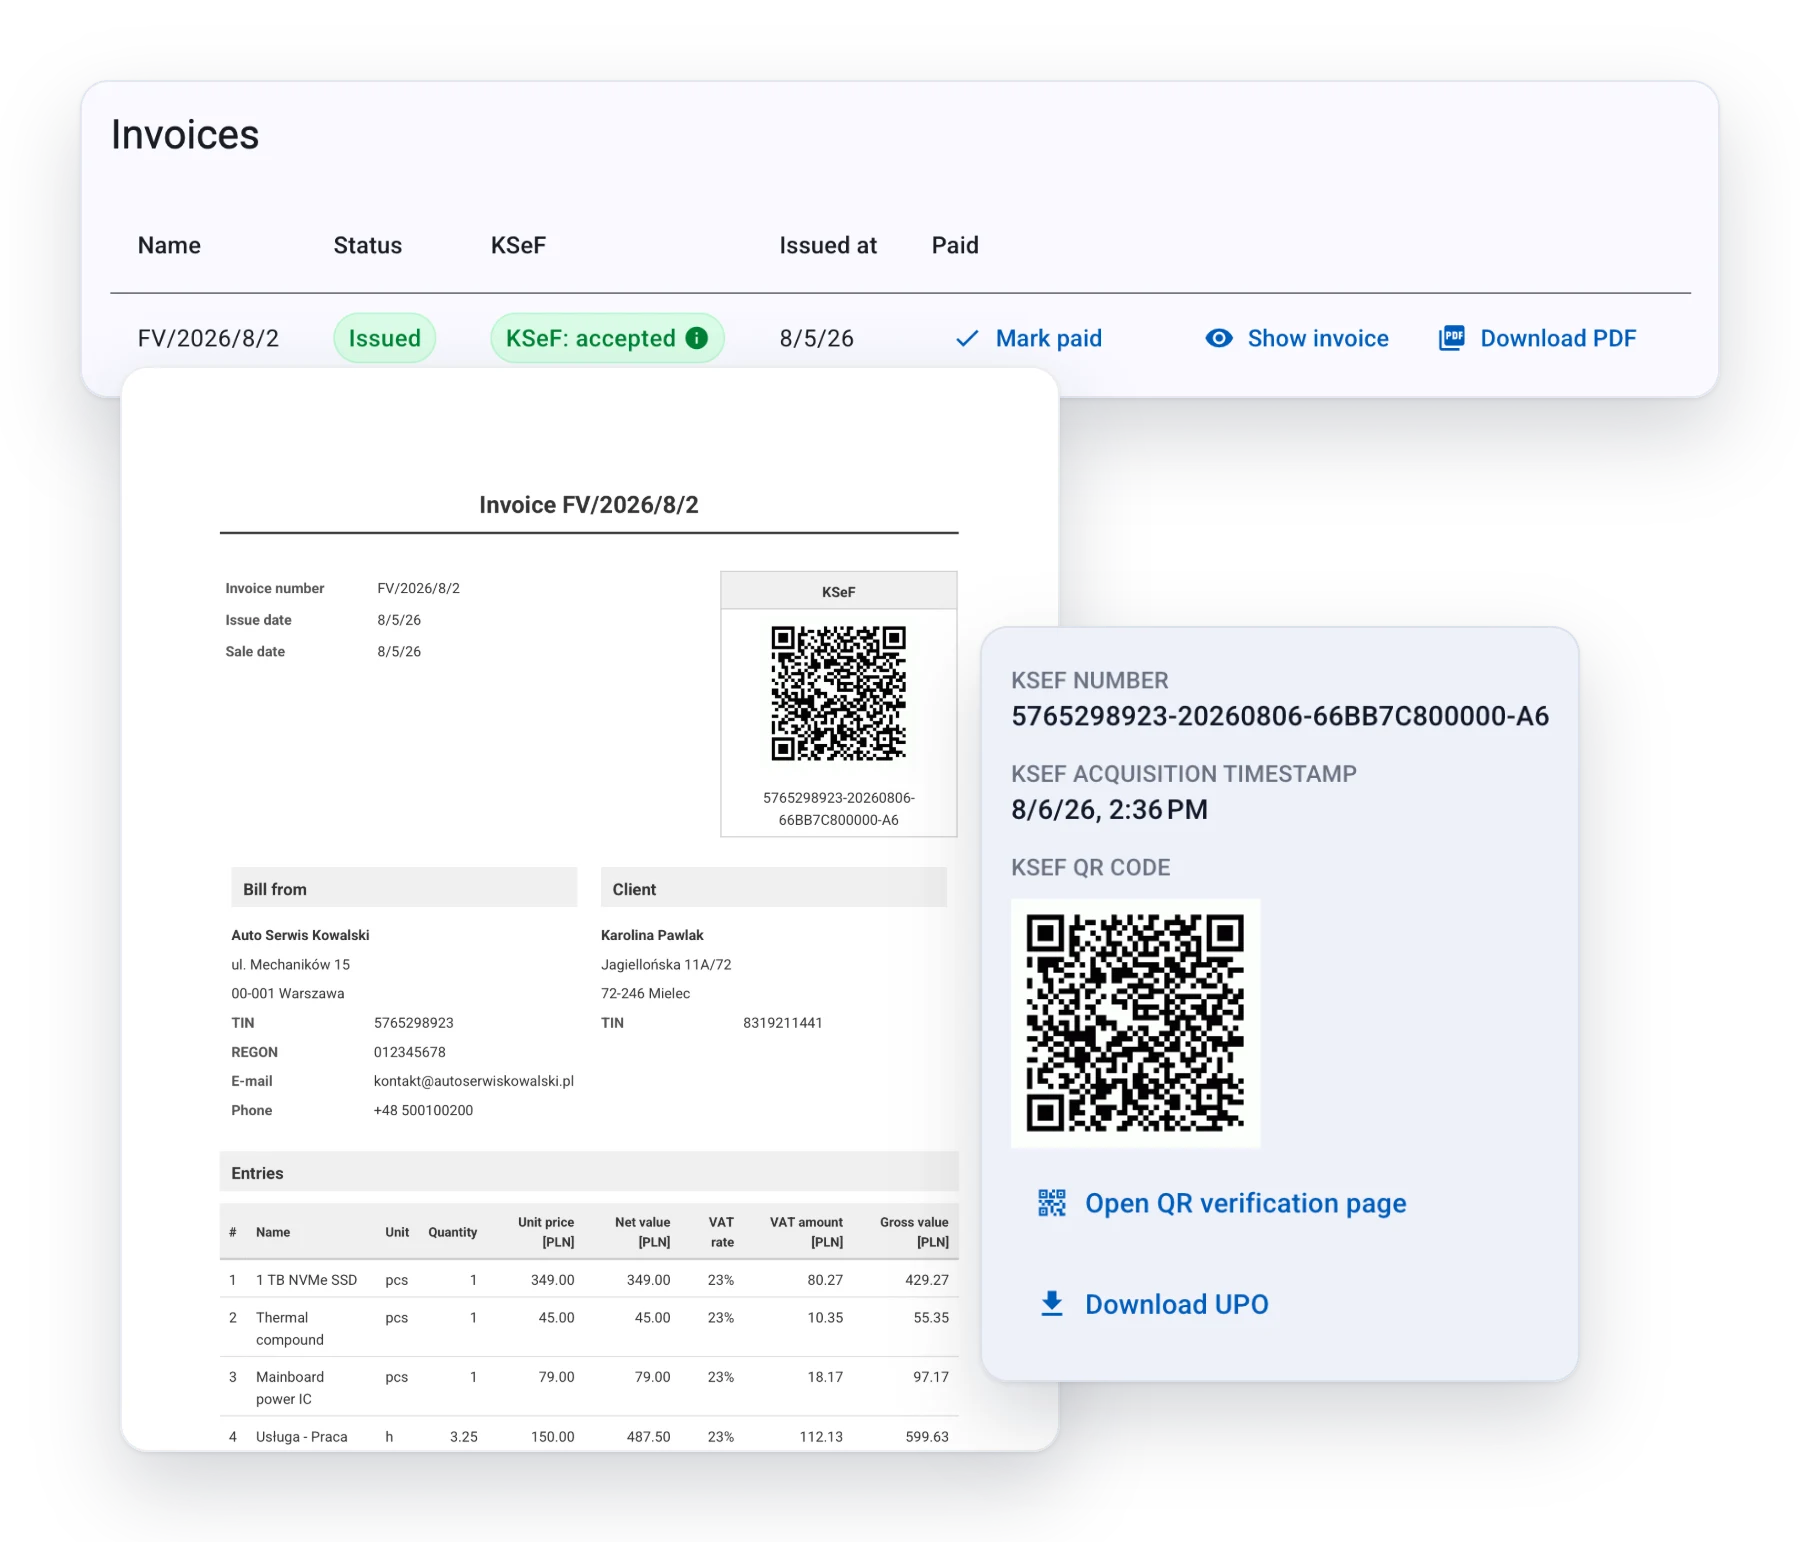Image resolution: width=1800 pixels, height=1542 pixels.
Task: Click the large KSeF QR code in details panel
Action: [x=1135, y=1023]
